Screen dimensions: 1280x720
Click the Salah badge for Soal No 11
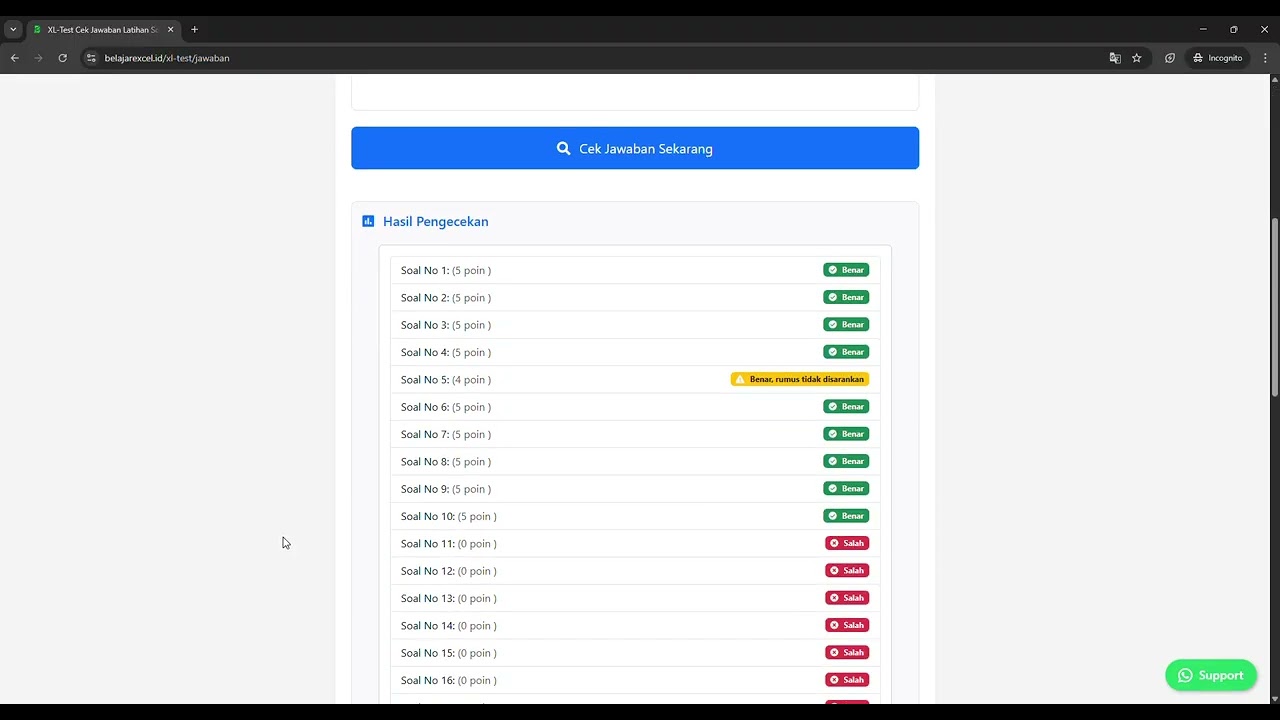coord(847,543)
